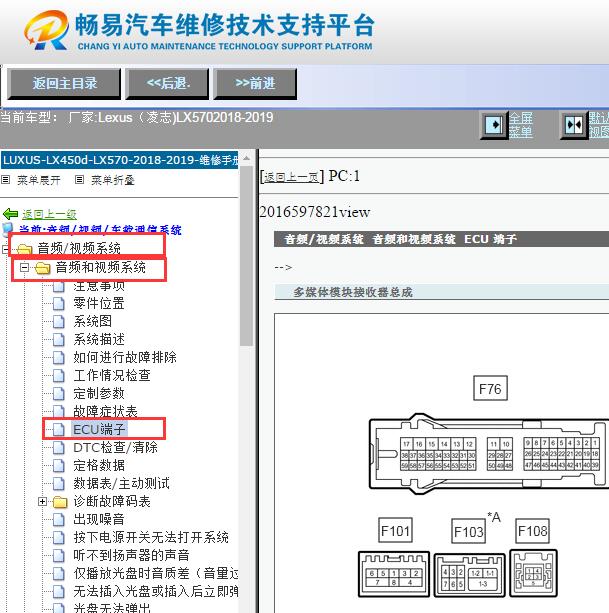Open 无法插入光盘或插入后立即弹 page
The image size is (609, 613).
pos(156,591)
